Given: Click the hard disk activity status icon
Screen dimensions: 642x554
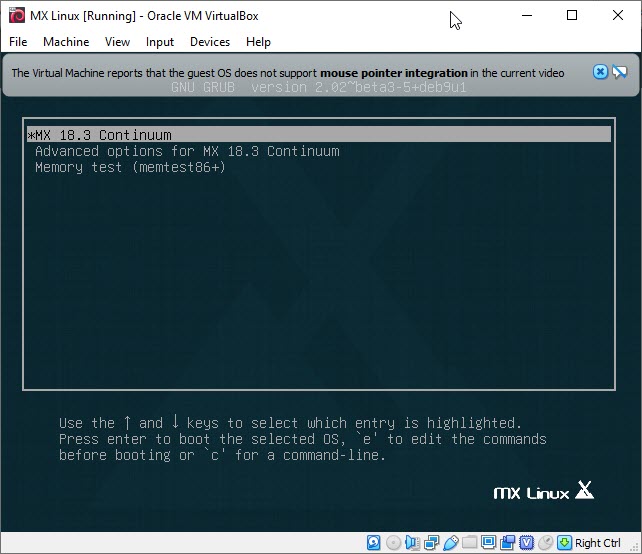Looking at the screenshot, I should (373, 543).
